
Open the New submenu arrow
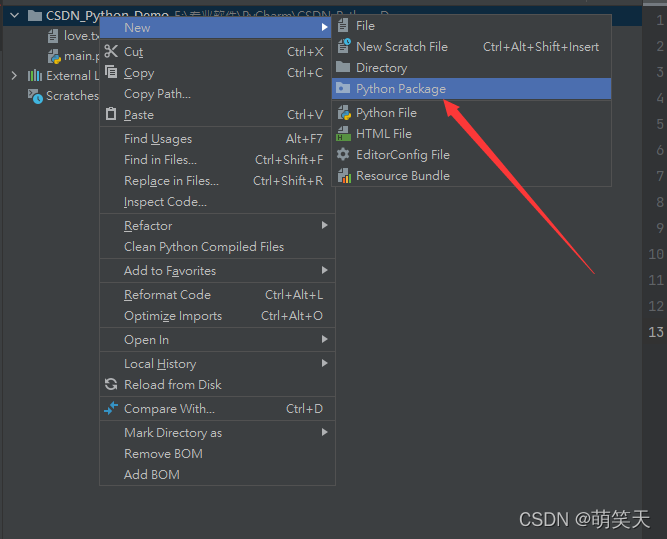point(325,27)
